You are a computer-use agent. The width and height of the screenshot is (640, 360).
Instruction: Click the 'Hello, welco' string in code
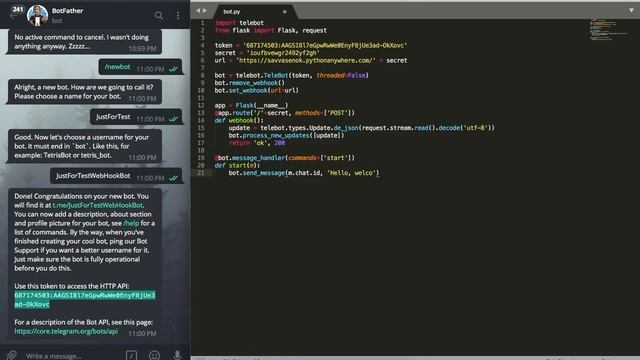(x=351, y=173)
